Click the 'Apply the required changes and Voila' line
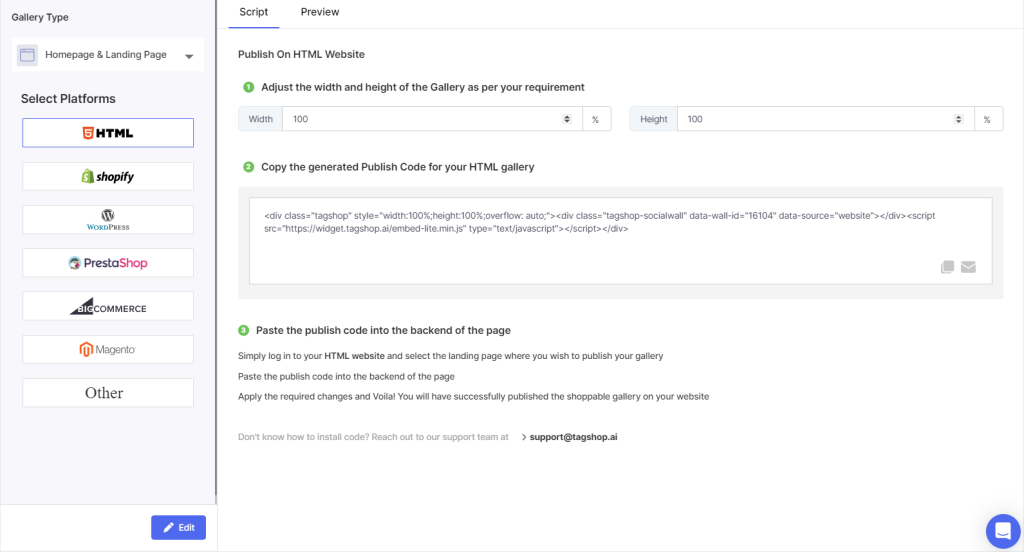This screenshot has width=1024, height=552. tap(473, 397)
